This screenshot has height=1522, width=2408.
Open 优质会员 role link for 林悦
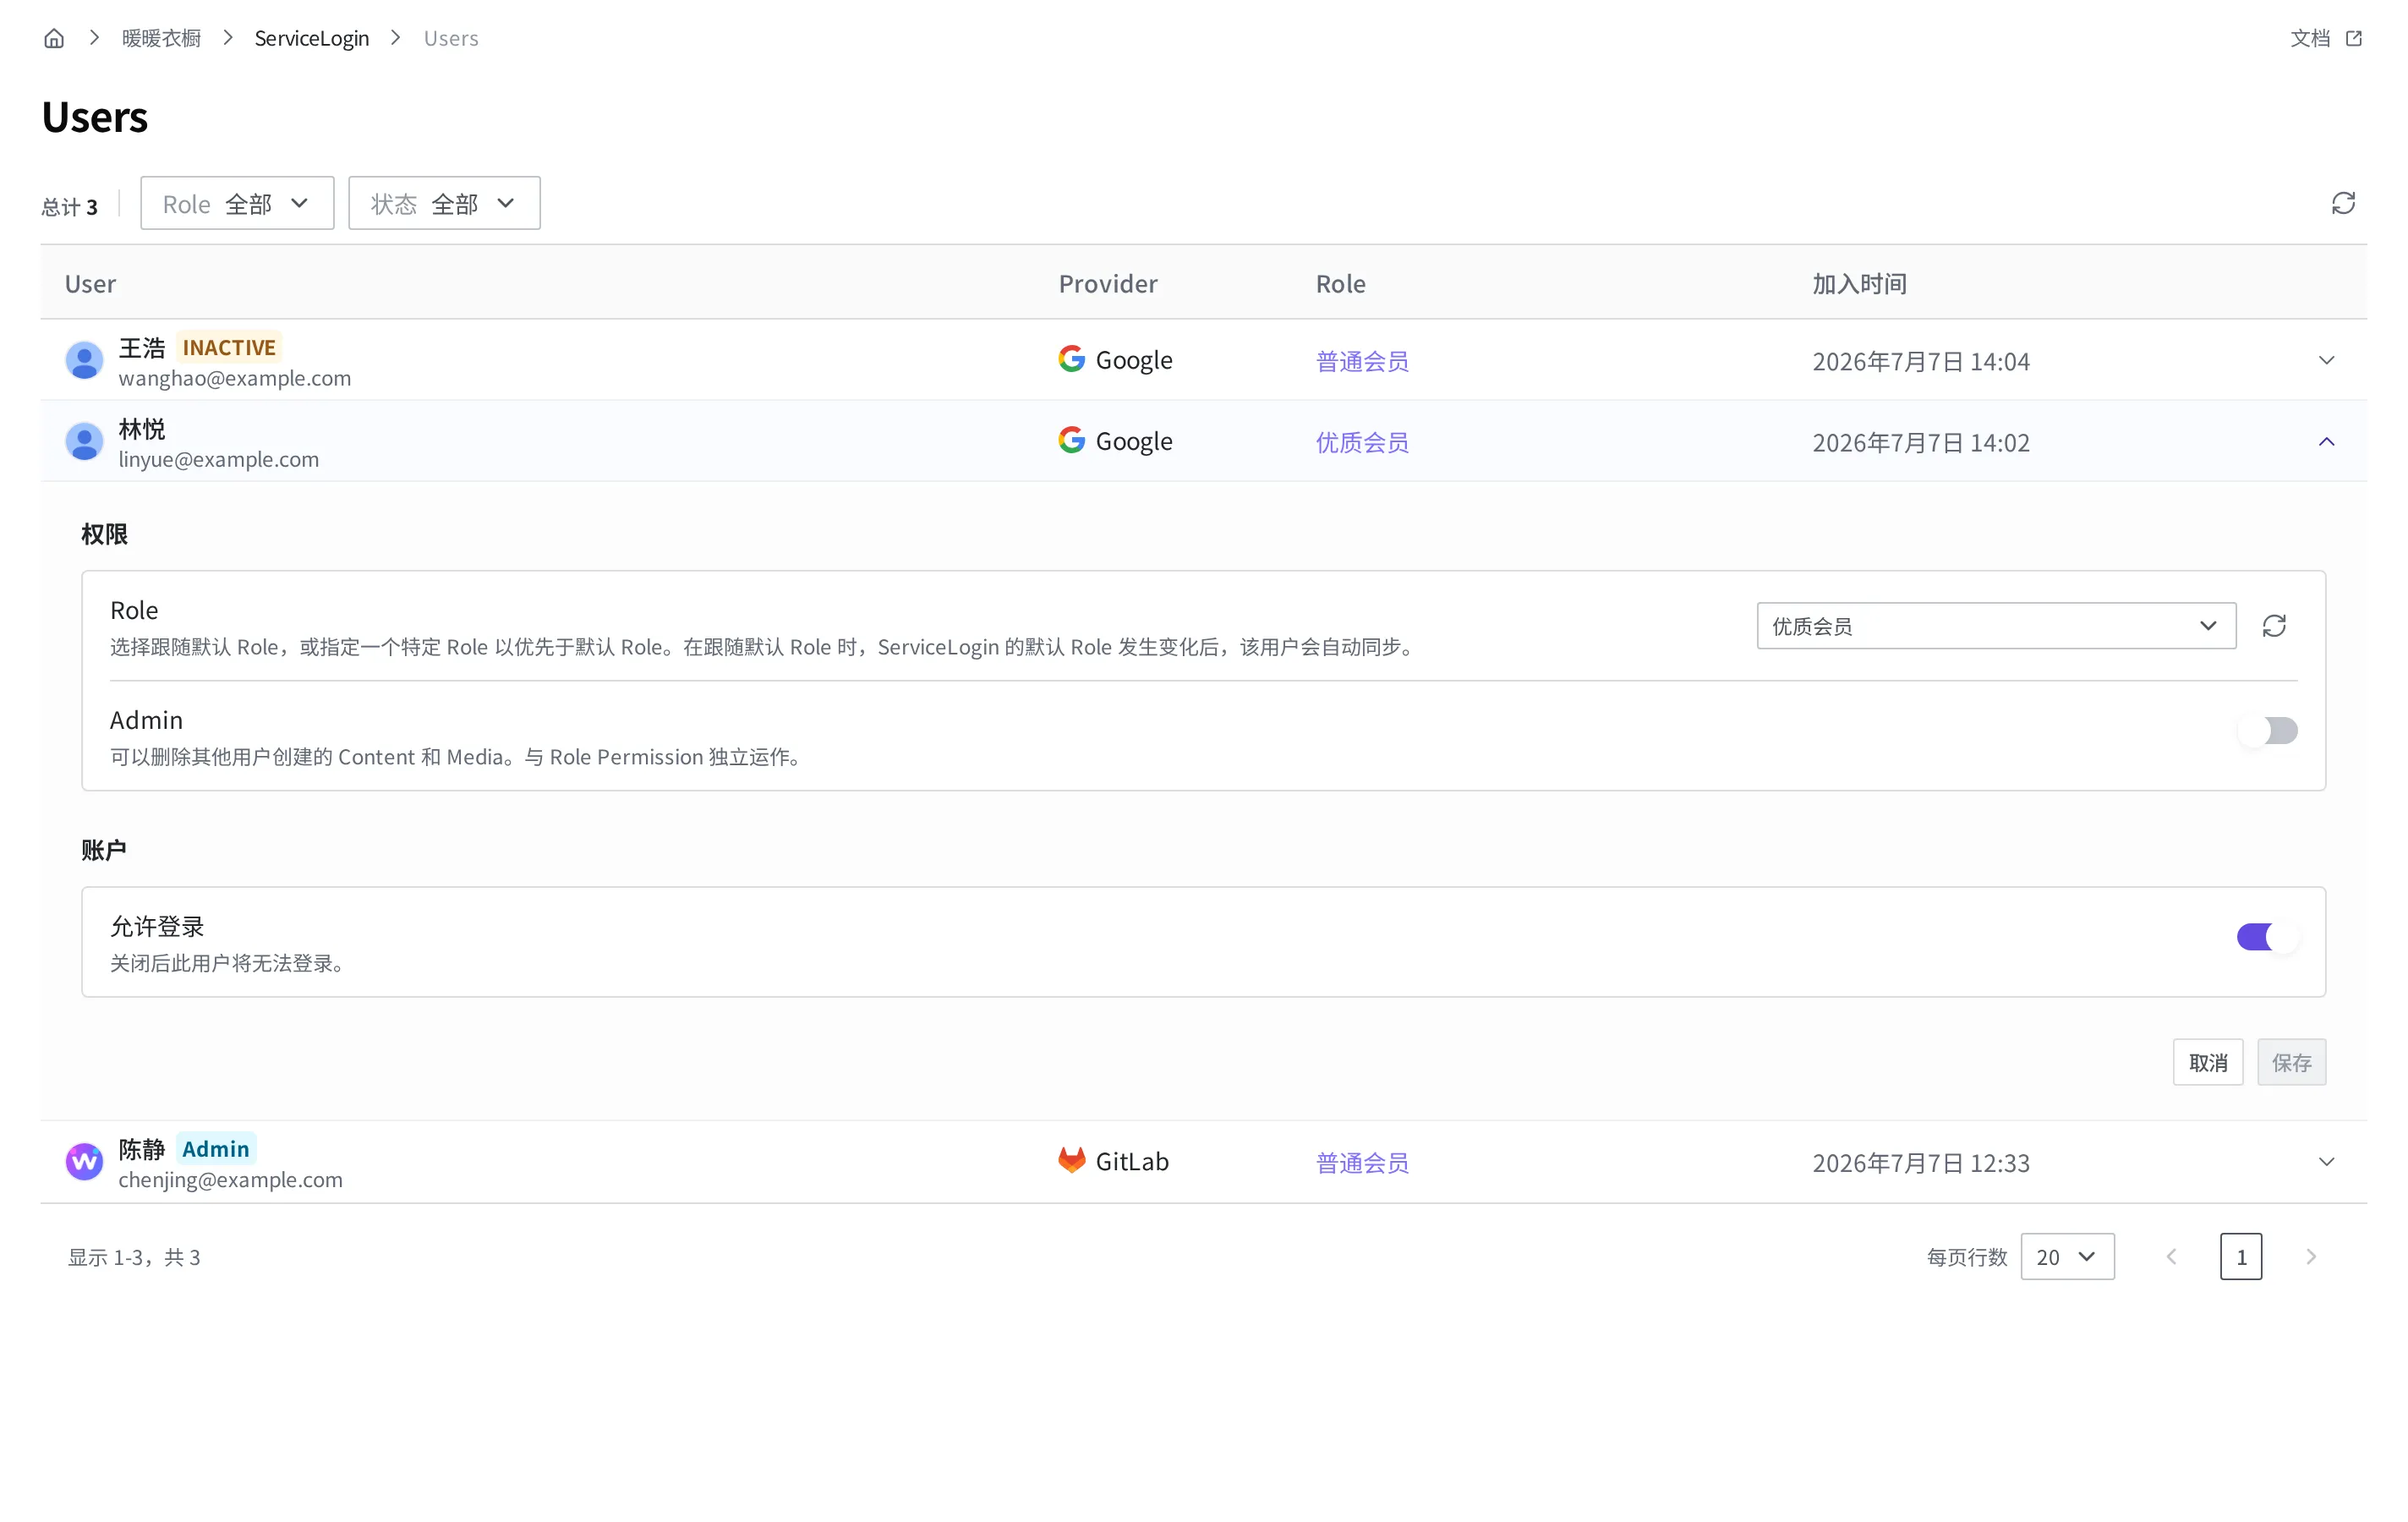point(1362,442)
